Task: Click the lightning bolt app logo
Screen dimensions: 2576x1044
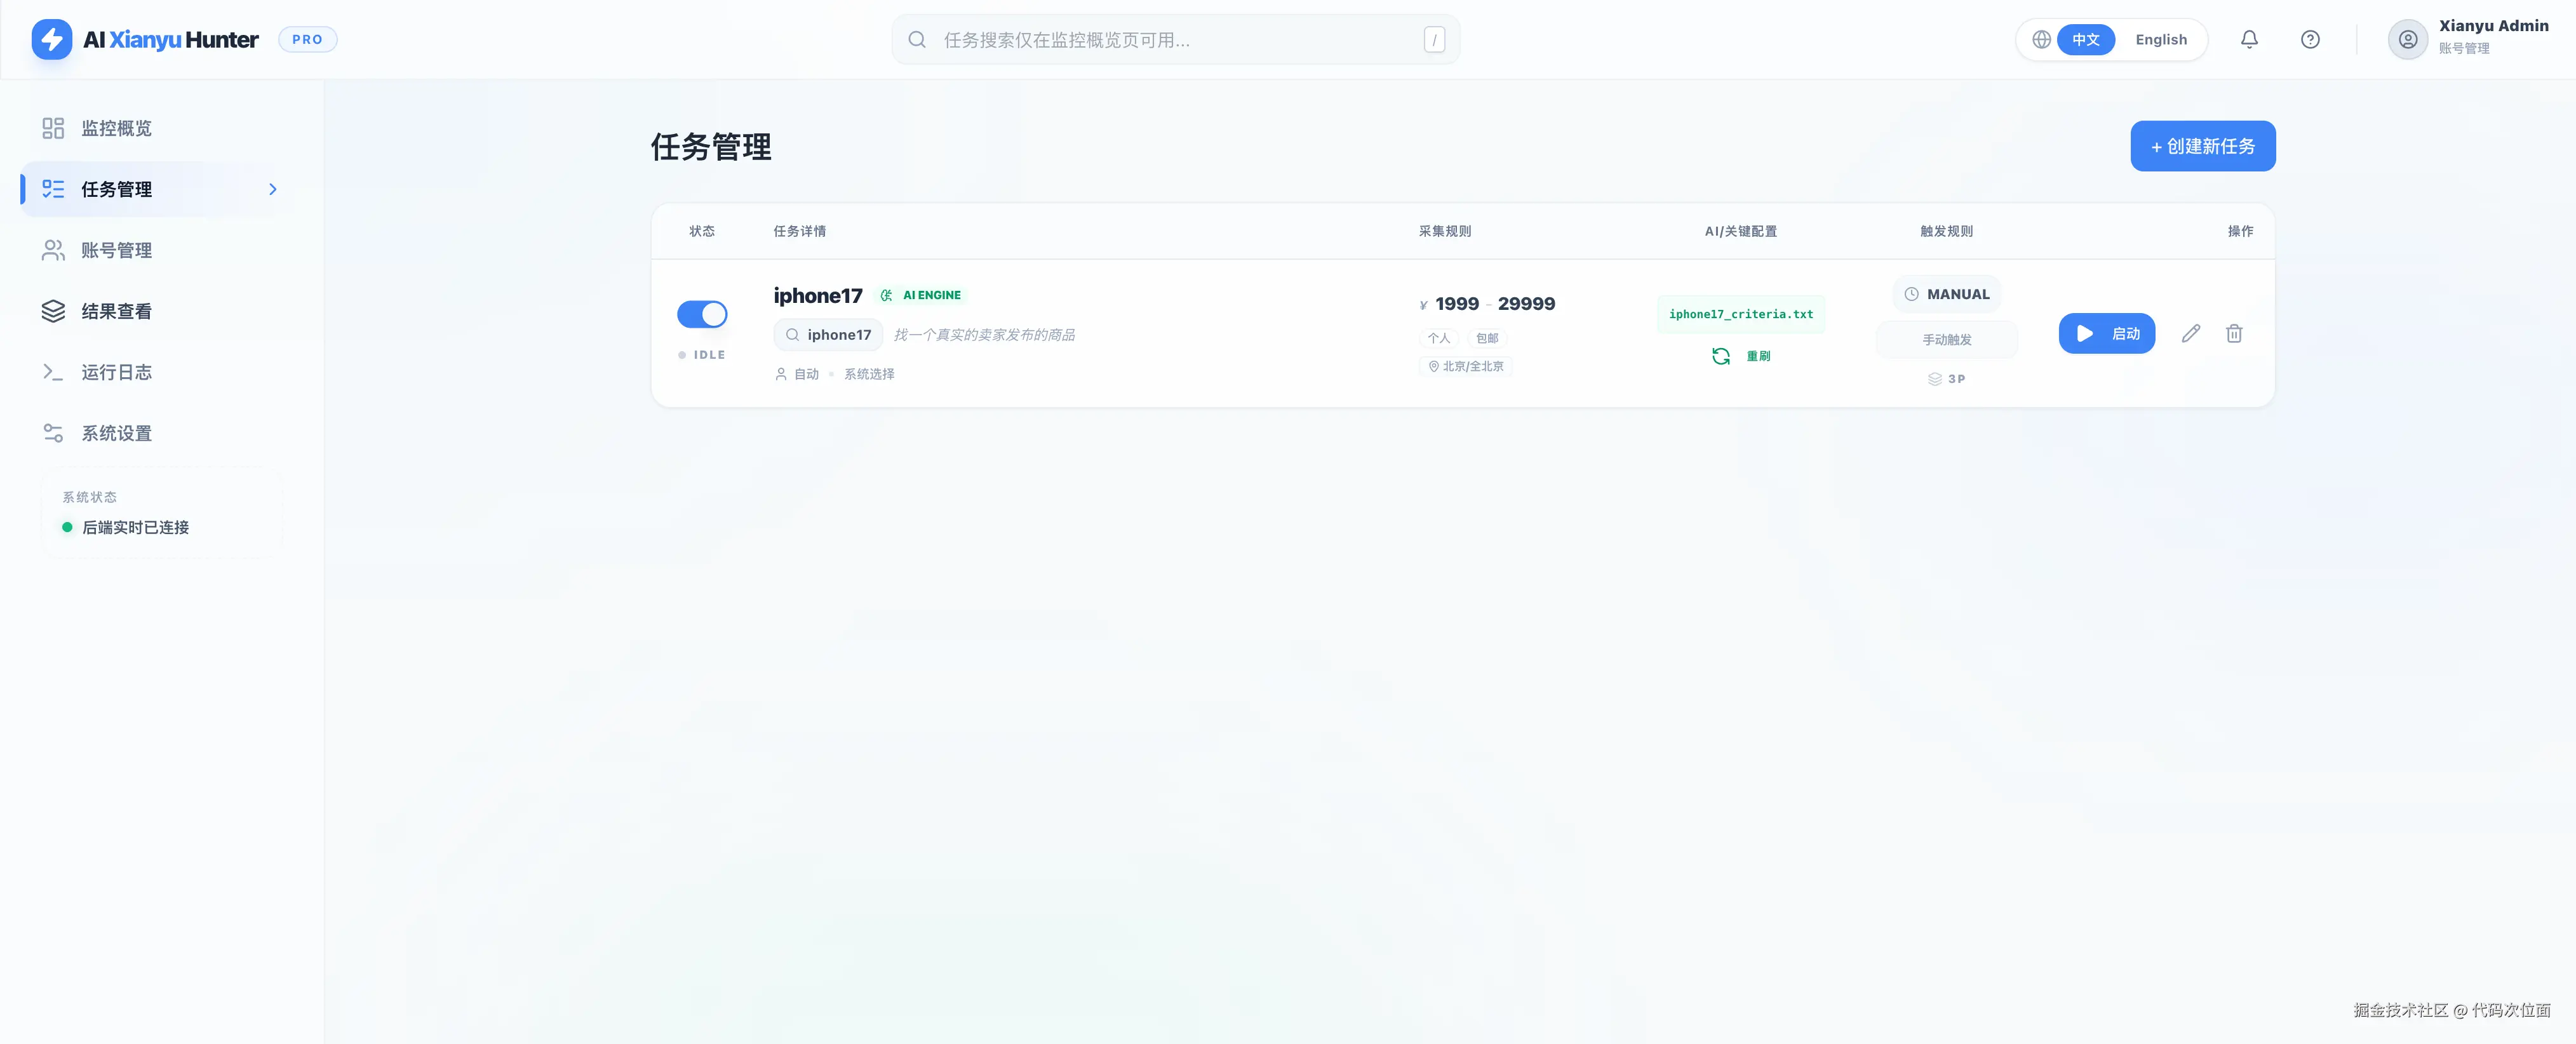Action: 52,40
